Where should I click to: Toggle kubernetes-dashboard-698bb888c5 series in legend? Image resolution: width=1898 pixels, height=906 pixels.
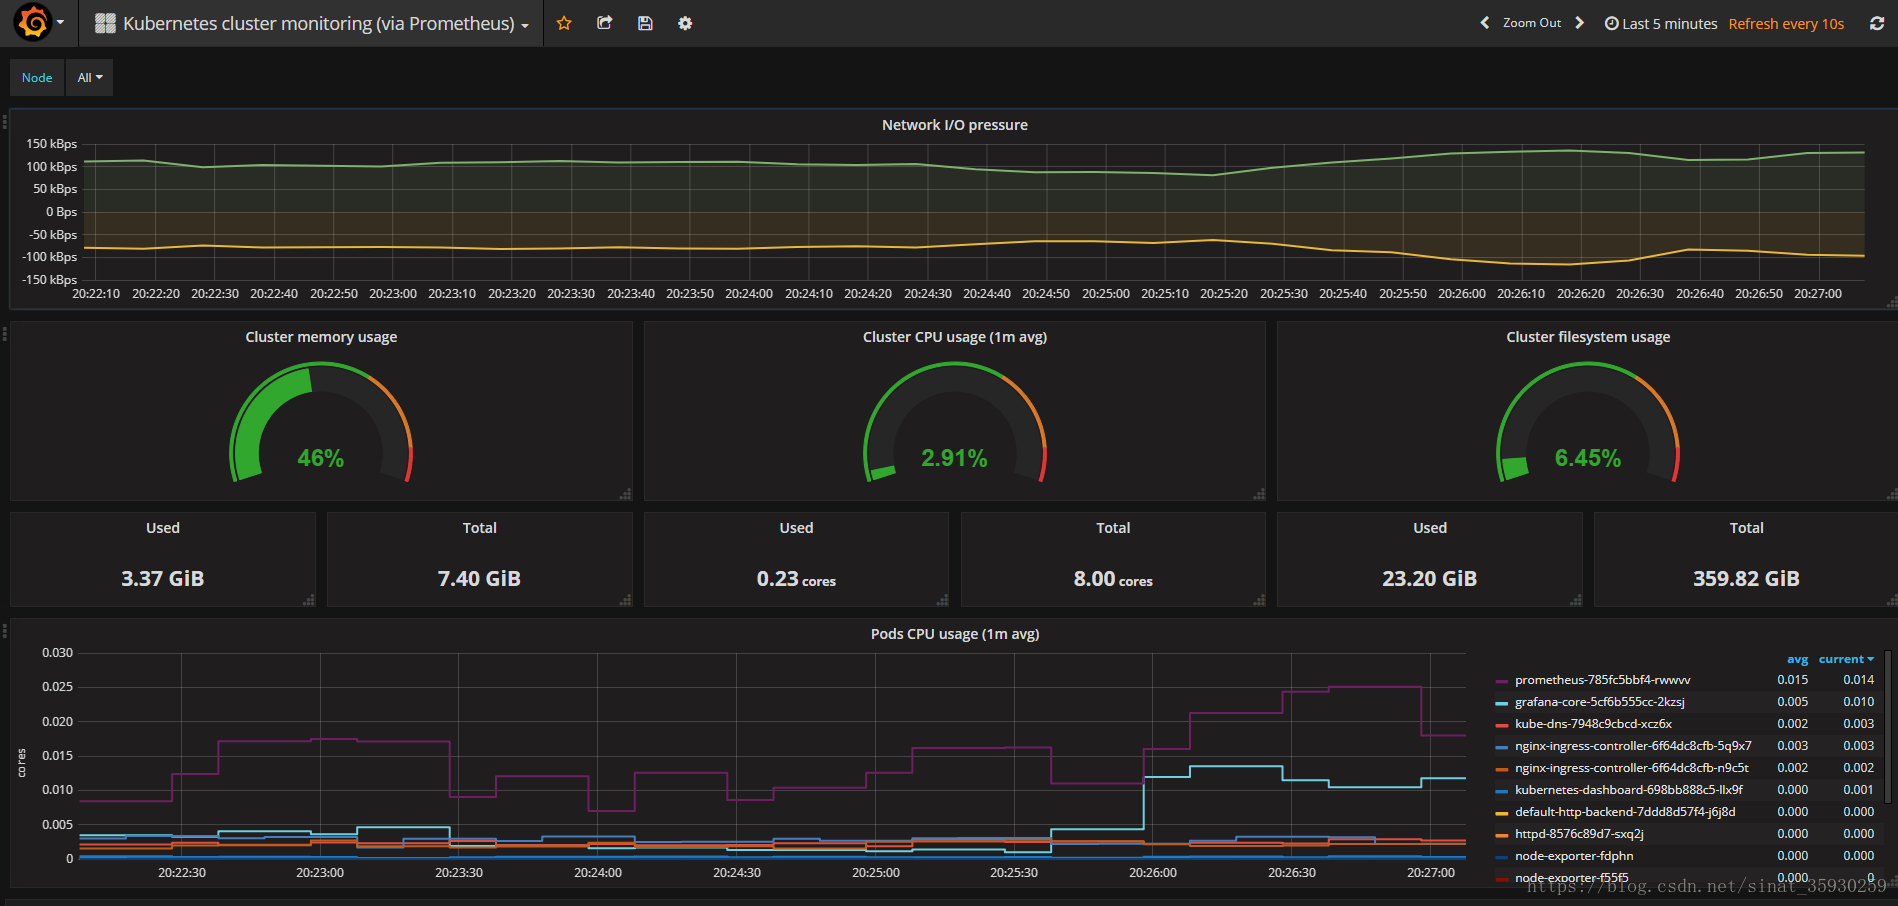pos(1629,790)
